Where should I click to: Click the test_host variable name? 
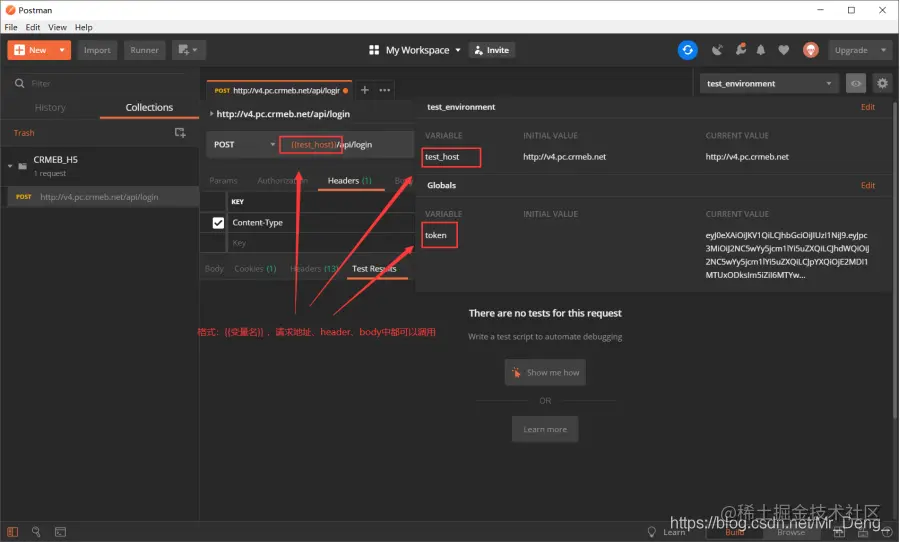click(x=442, y=157)
